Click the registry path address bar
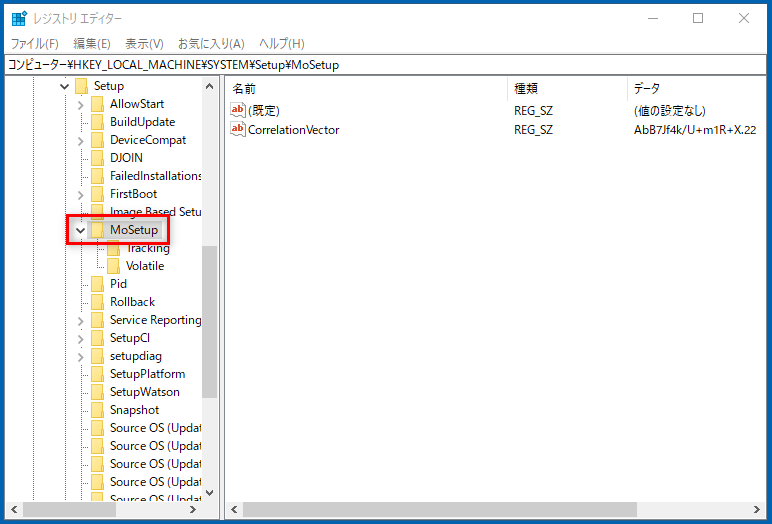The height and width of the screenshot is (524, 772). (x=386, y=65)
